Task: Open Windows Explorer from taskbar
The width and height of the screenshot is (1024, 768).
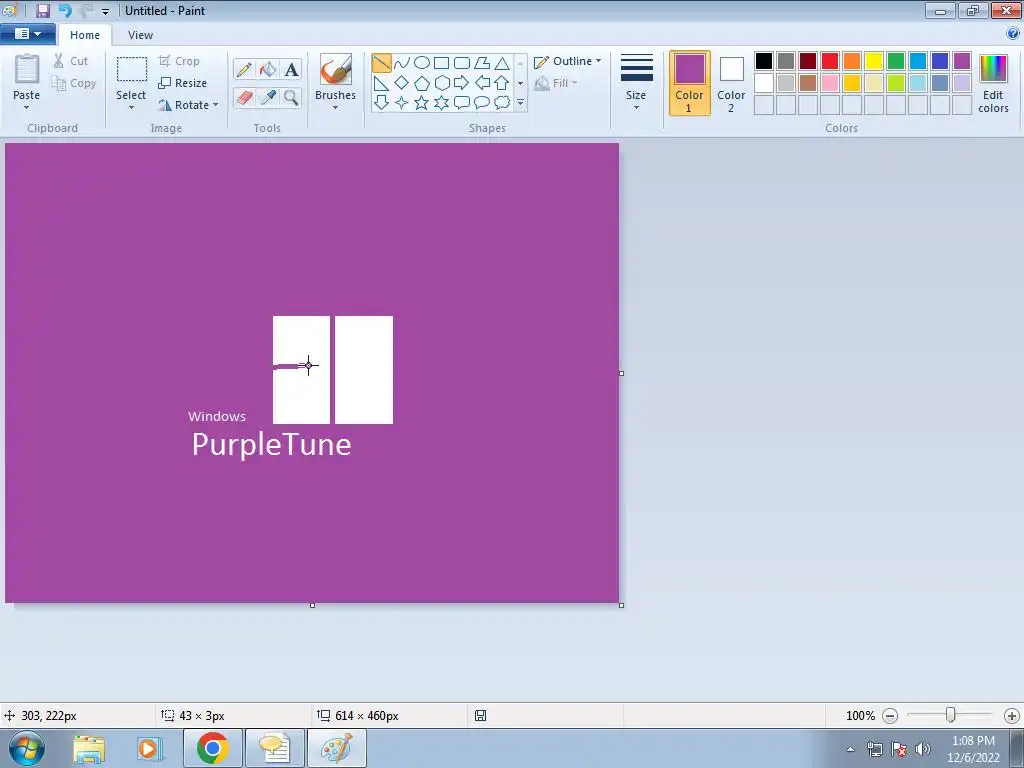Action: click(89, 749)
